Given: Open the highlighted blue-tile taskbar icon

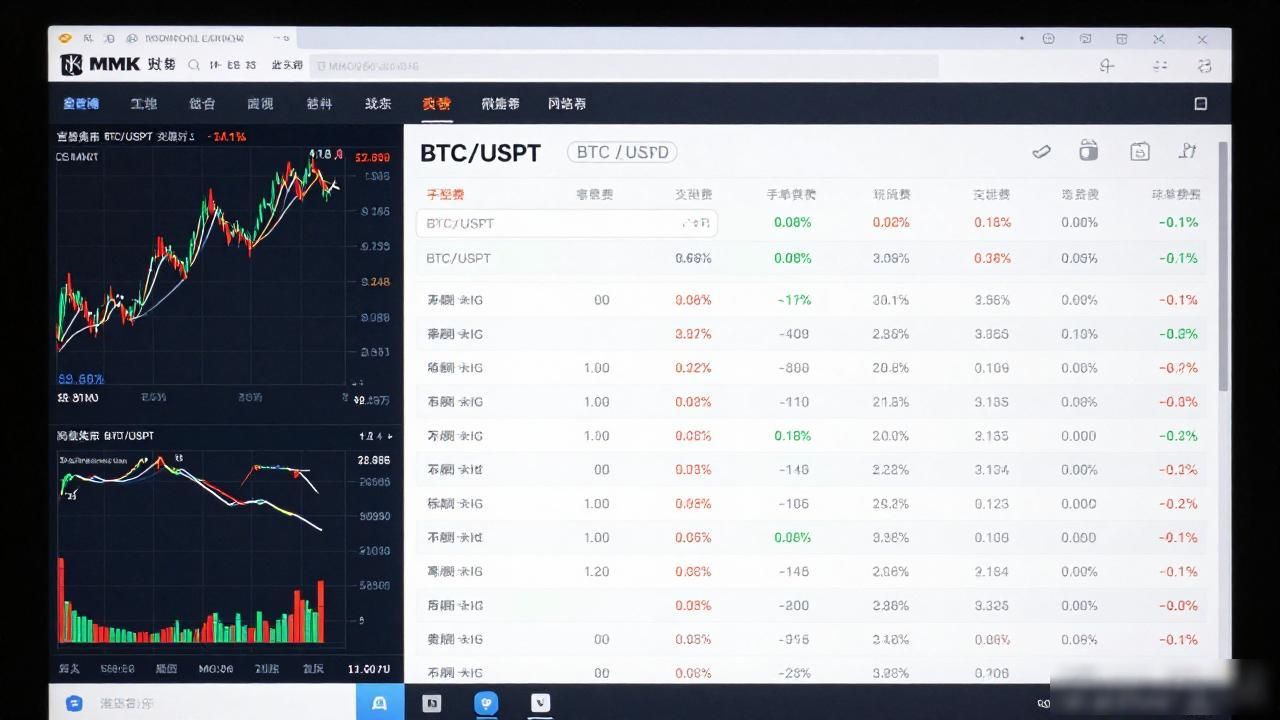Looking at the screenshot, I should pos(380,702).
